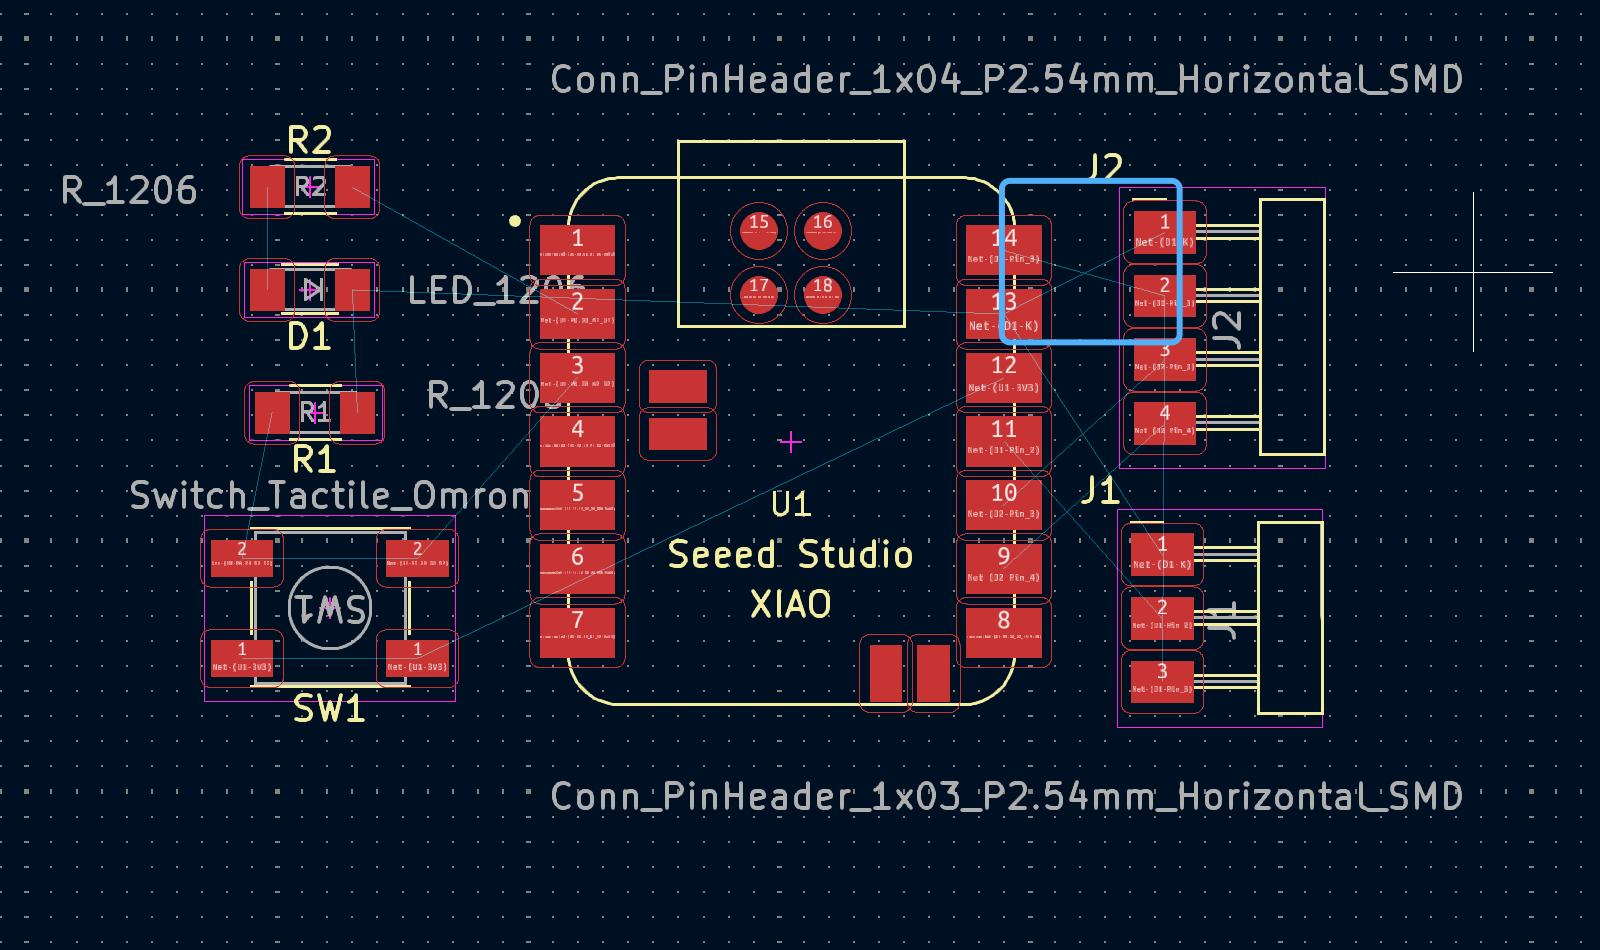
Task: Select the Conn_PinHeader_1x04 footprint text
Action: pos(1007,79)
